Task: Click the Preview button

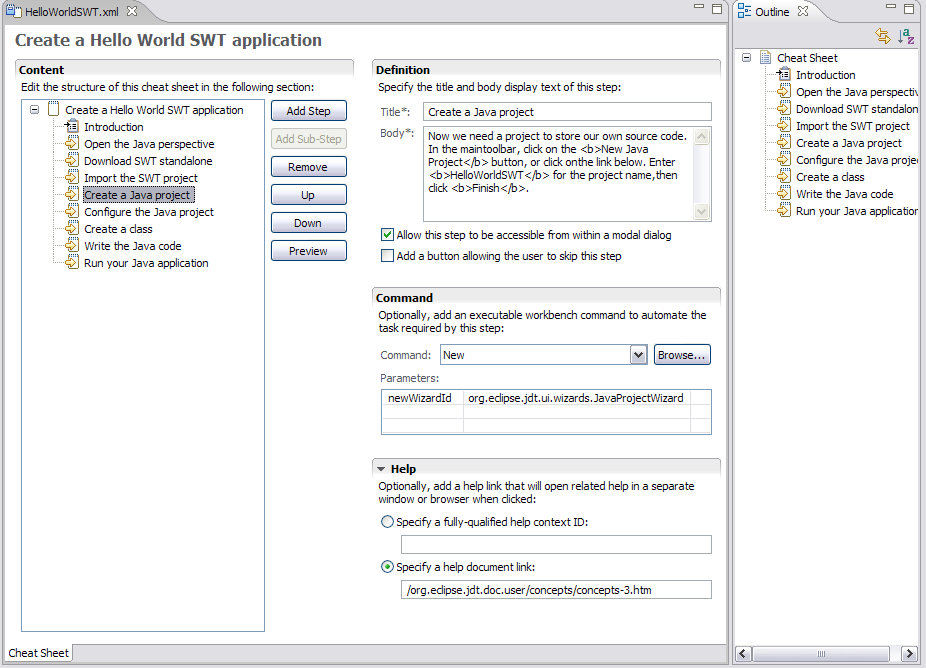Action: 309,251
